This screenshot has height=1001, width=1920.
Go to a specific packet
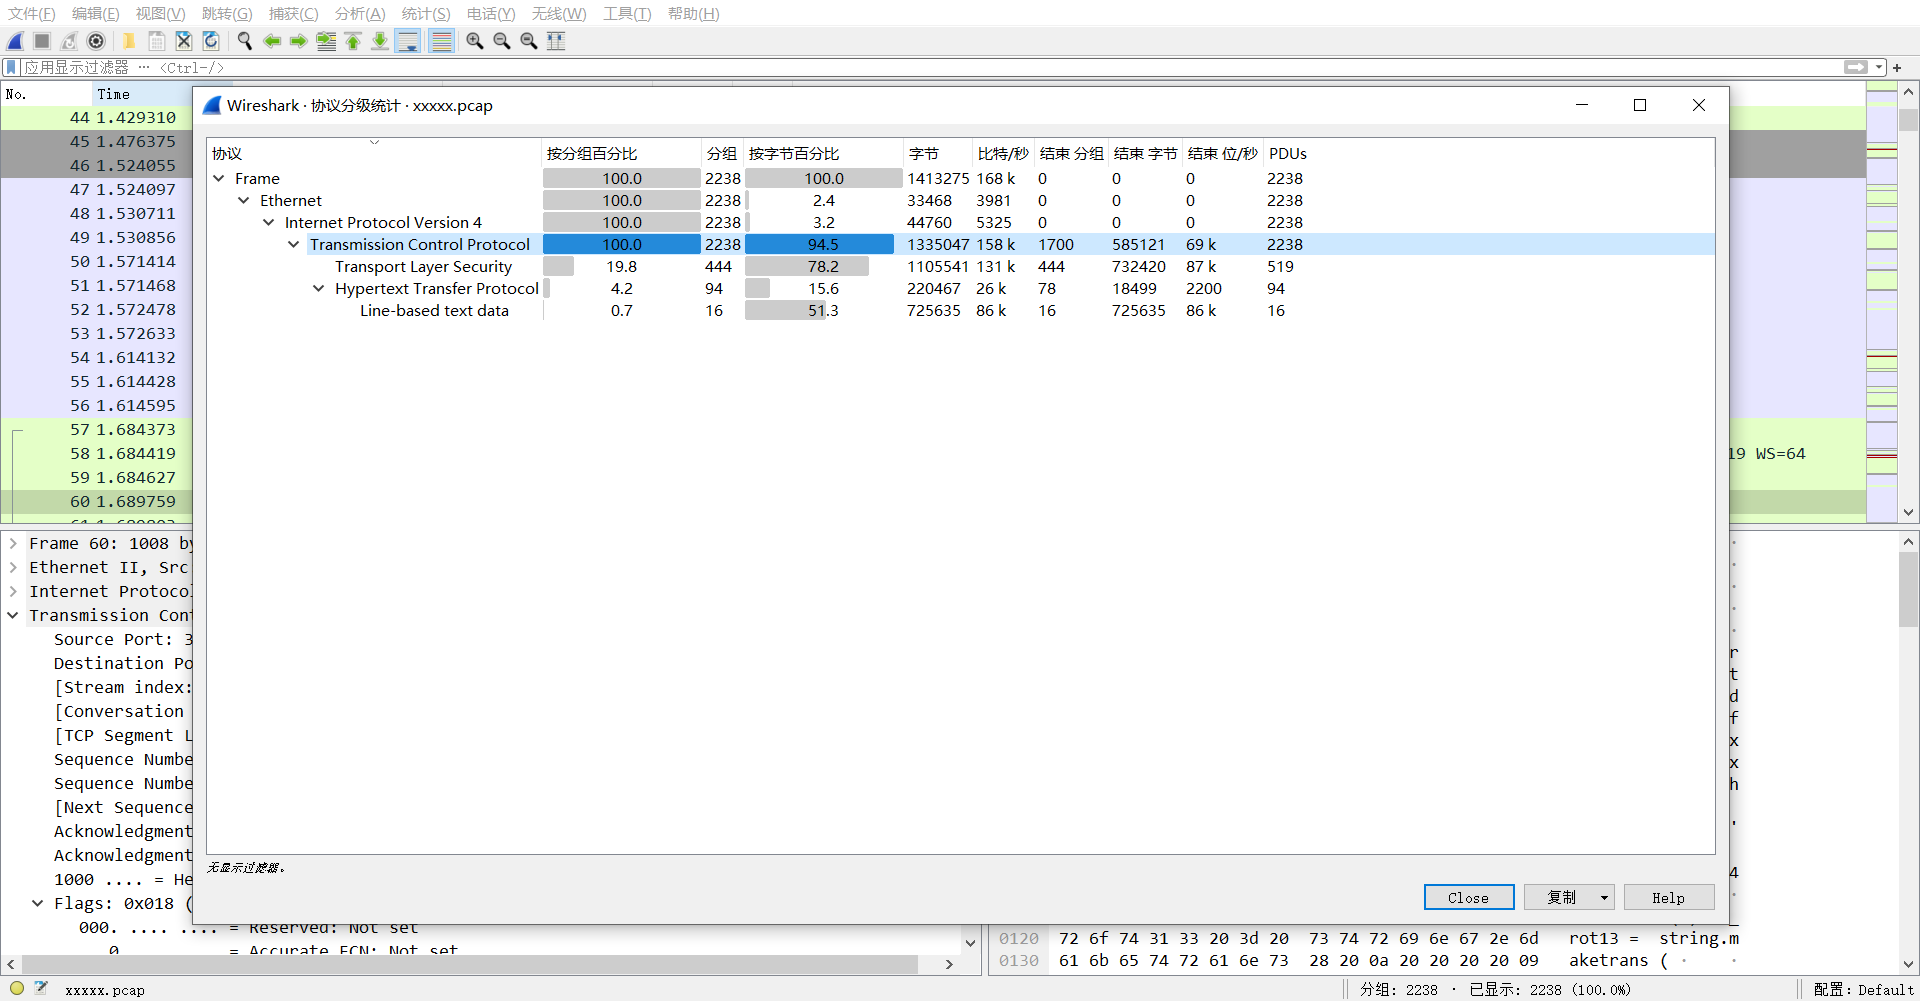tap(326, 41)
